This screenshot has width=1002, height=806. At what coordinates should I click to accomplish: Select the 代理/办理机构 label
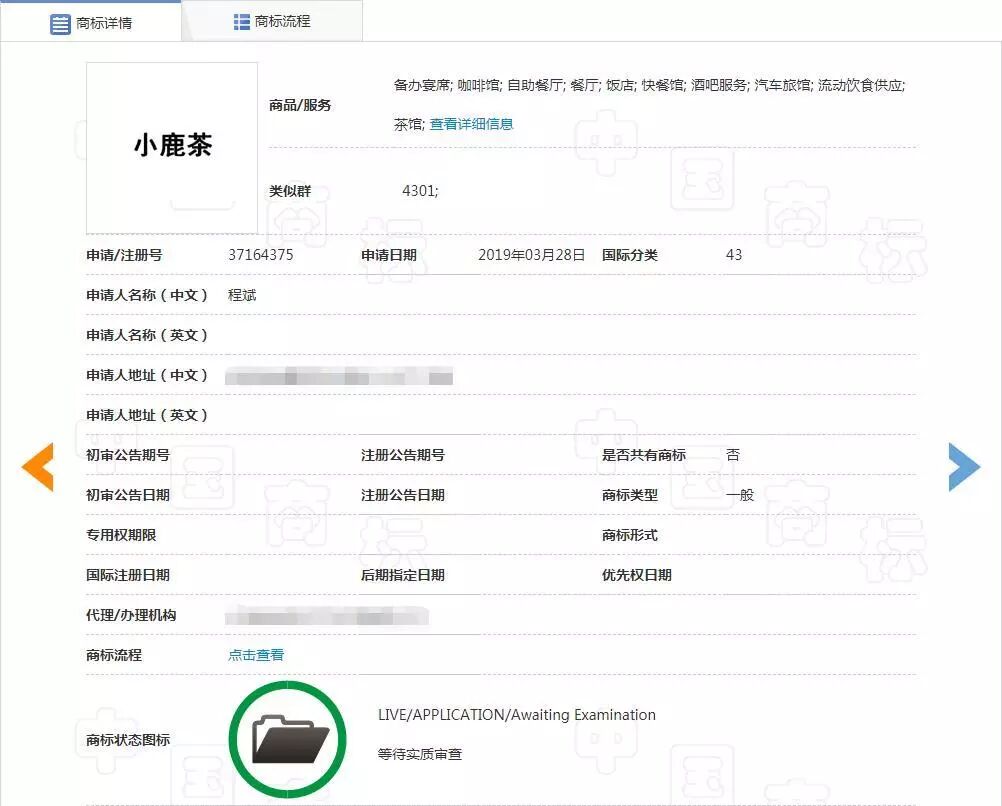(x=131, y=615)
